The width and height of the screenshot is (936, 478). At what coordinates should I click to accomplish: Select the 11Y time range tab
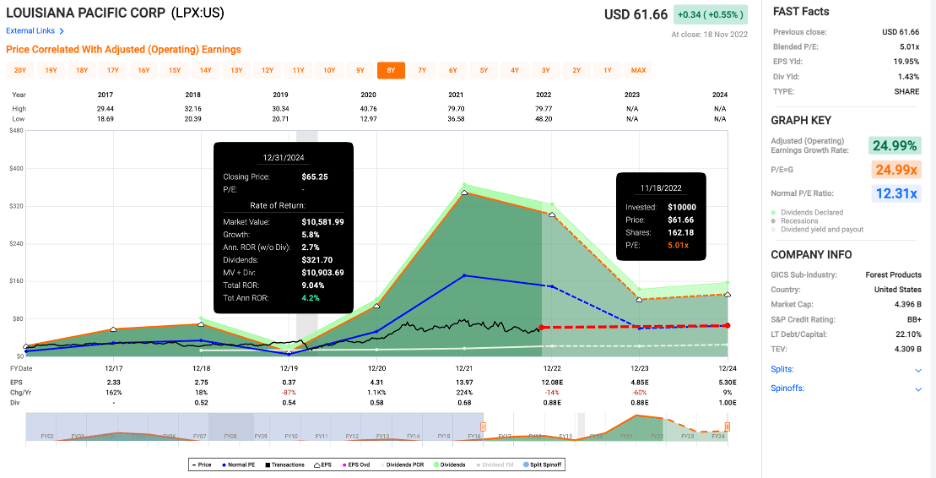[x=298, y=70]
